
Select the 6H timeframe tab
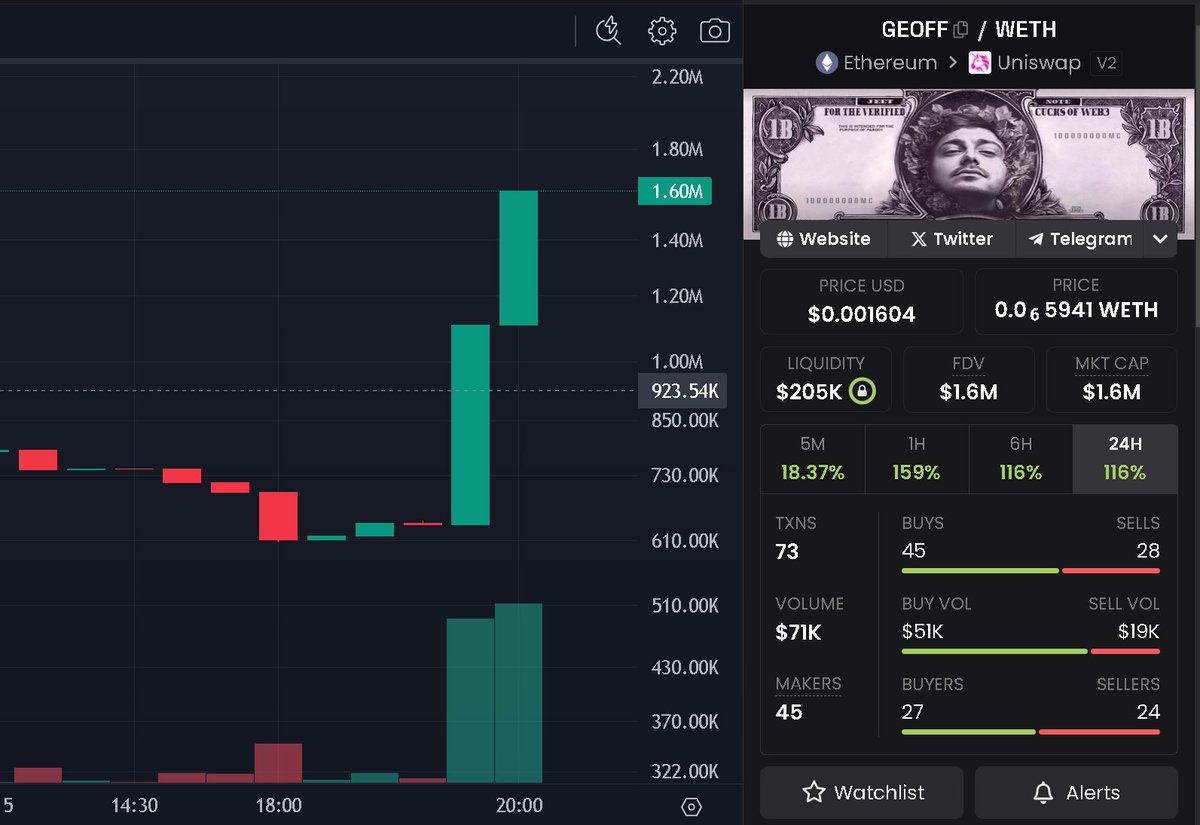point(1021,459)
